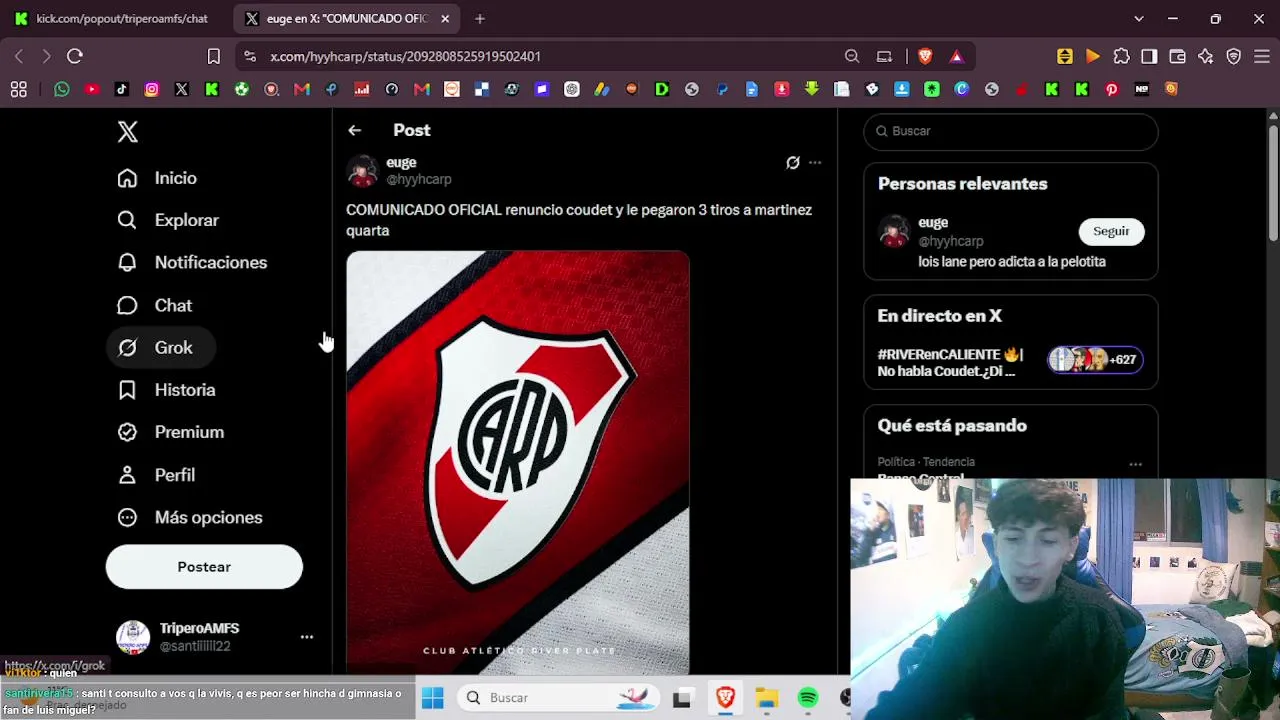Open the X bookmark in bookmarks bar
1280x720 pixels.
(182, 89)
